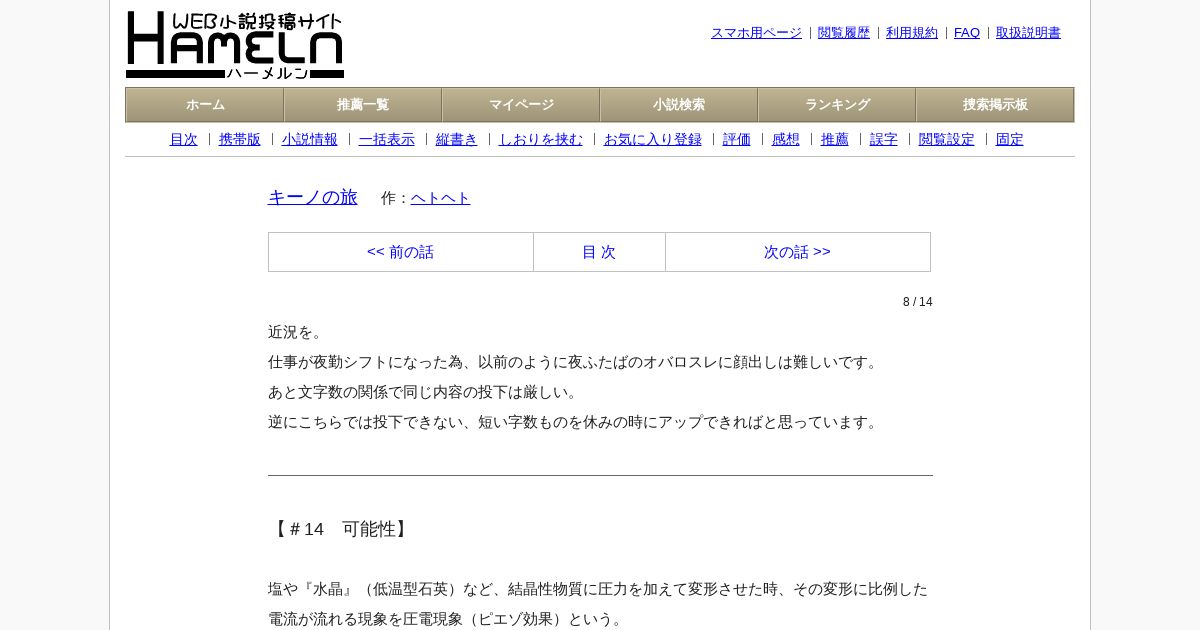Go to the previous chapter << 前の話
The height and width of the screenshot is (630, 1200).
pyautogui.click(x=401, y=252)
